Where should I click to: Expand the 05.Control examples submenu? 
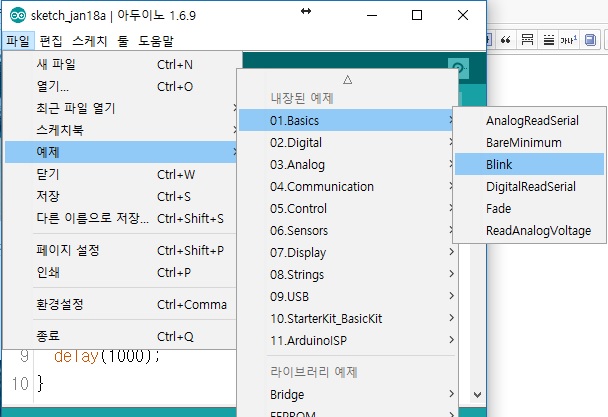tap(347, 208)
